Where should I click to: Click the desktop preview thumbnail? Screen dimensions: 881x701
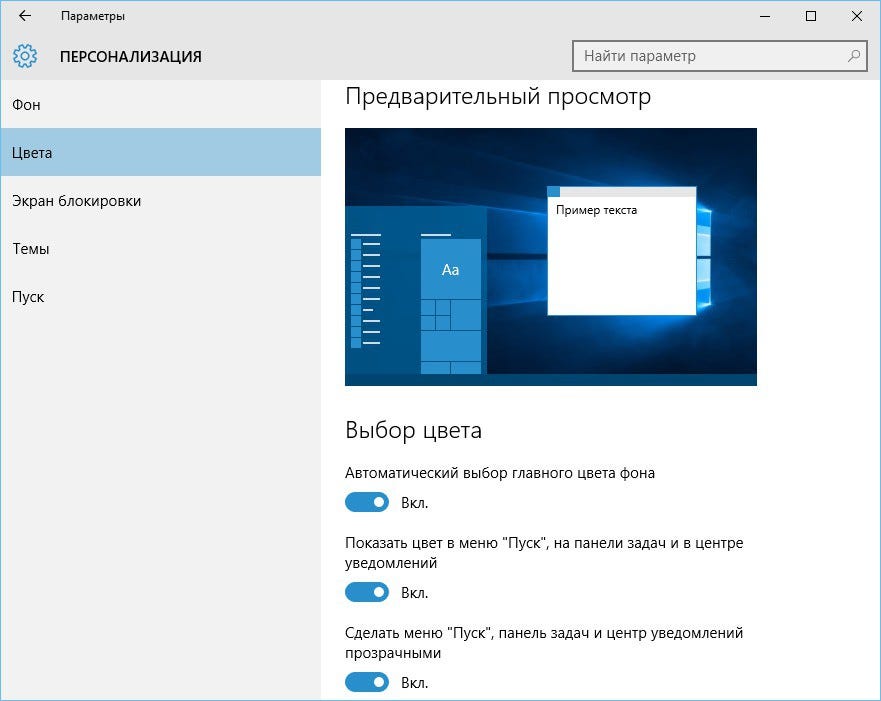pos(551,257)
